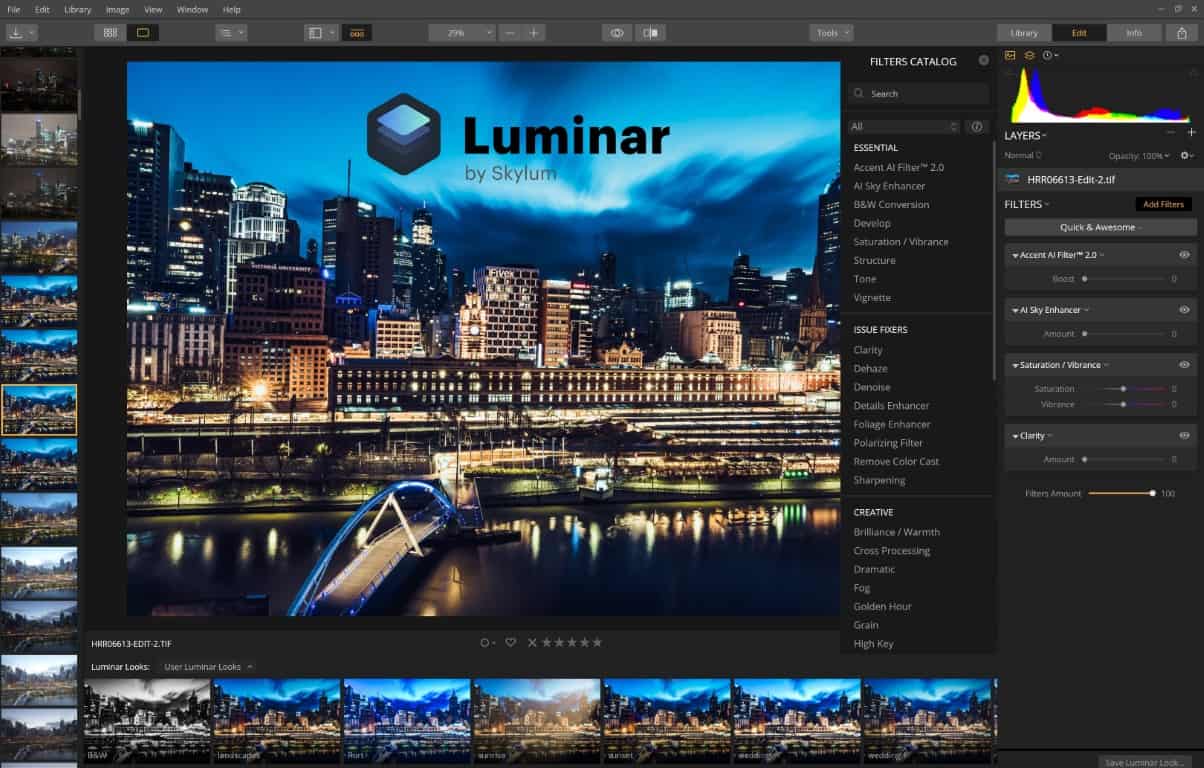Click the Vibrance slider handle
The height and width of the screenshot is (768, 1204).
(1123, 405)
